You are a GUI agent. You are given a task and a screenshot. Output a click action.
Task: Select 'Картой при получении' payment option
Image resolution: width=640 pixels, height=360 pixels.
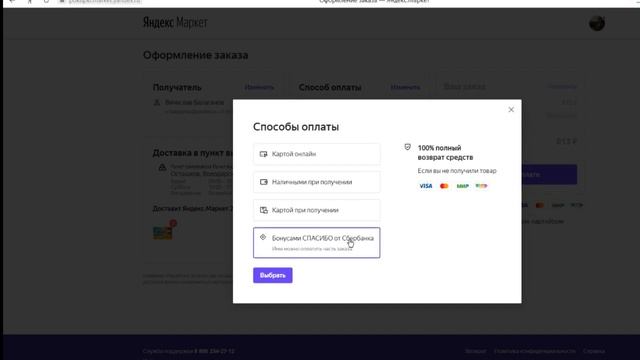[316, 210]
